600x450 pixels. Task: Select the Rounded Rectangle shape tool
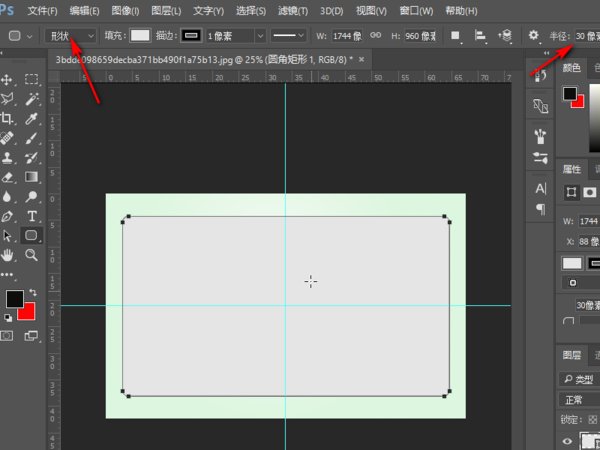(x=32, y=235)
